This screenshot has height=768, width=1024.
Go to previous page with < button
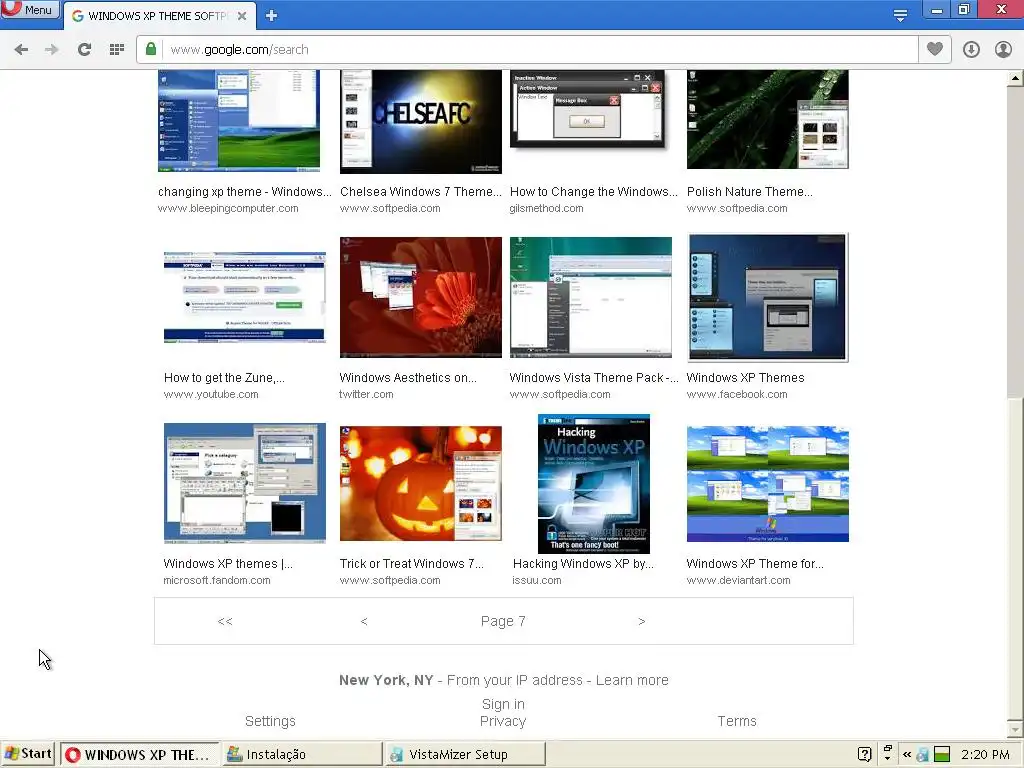point(364,621)
